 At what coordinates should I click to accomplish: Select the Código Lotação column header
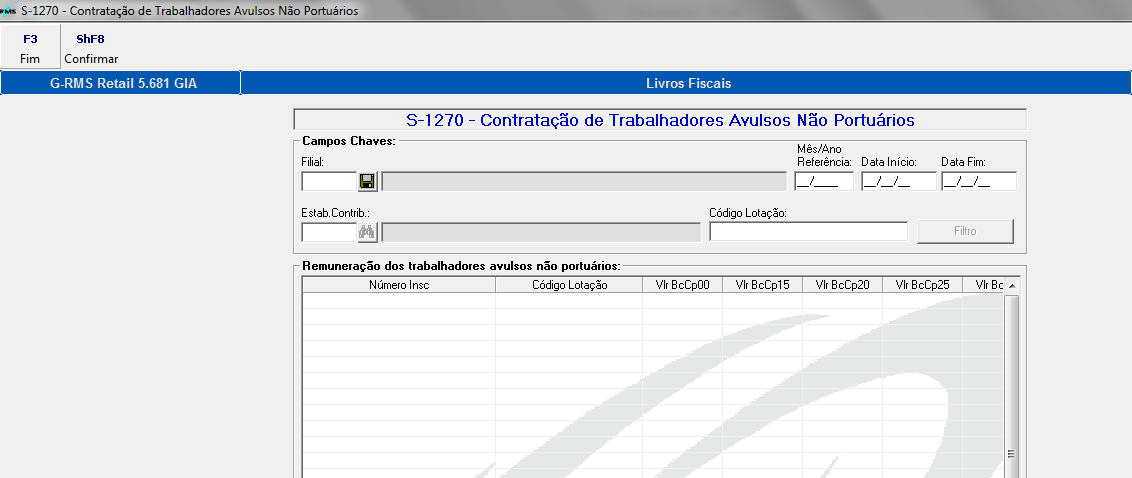coord(570,285)
